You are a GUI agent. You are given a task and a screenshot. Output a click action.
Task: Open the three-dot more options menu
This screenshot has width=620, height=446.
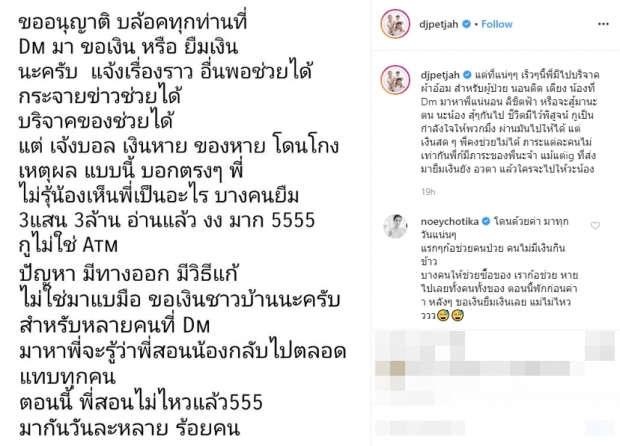(x=603, y=25)
